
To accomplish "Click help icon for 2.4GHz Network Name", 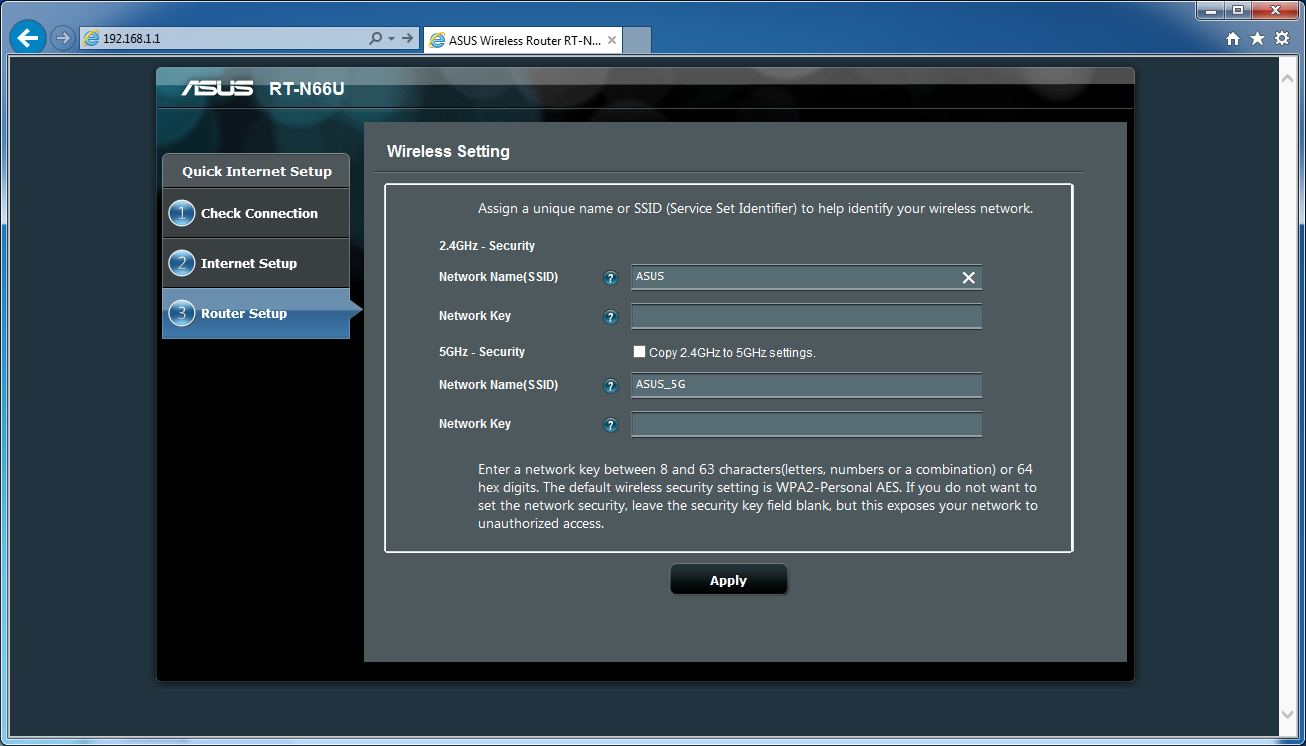I will (611, 278).
